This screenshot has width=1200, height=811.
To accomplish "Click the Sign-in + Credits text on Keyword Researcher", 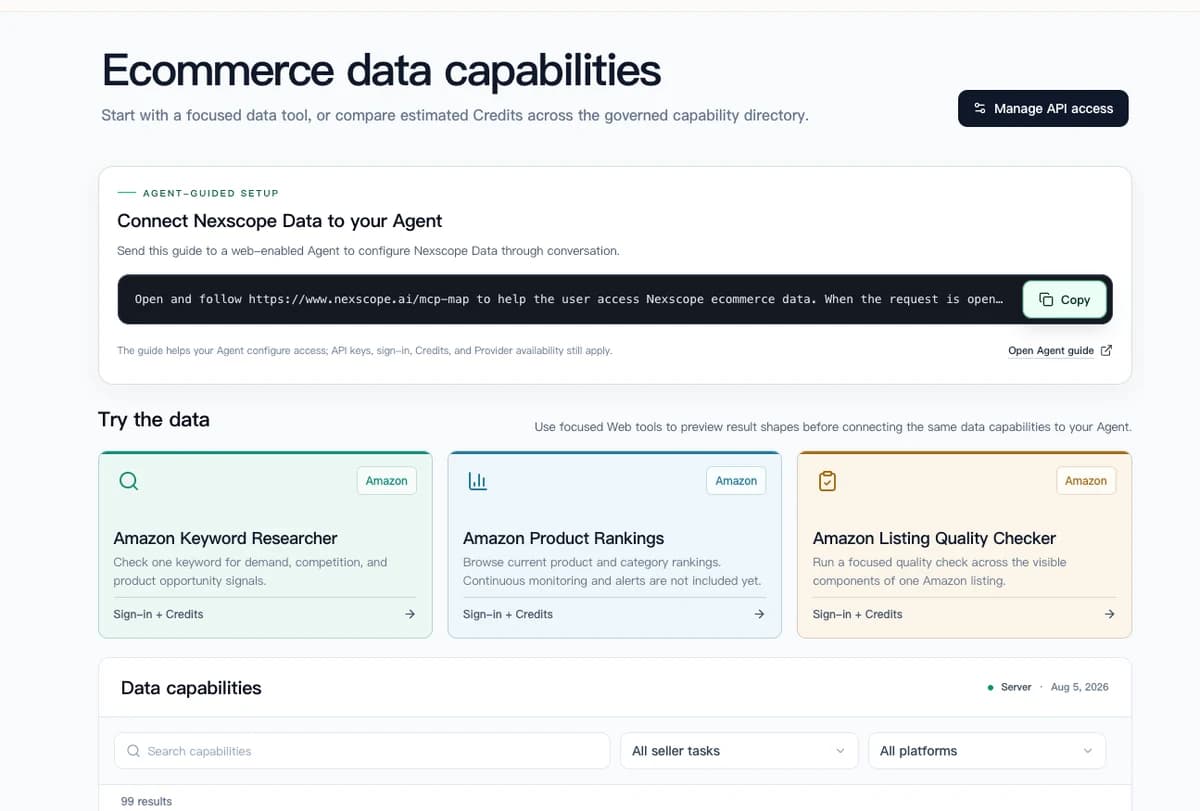I will [158, 614].
